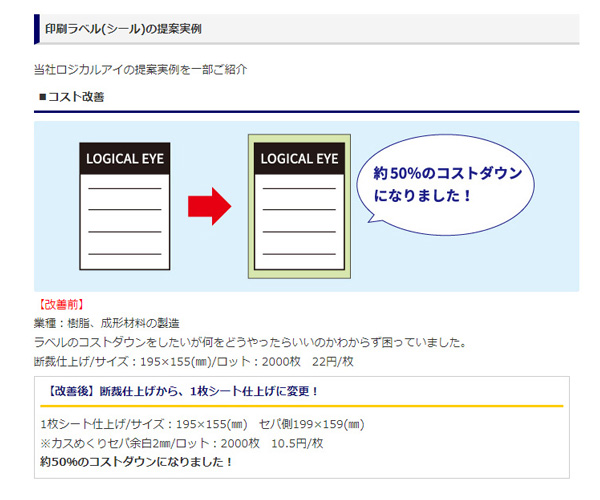
Task: Click the left LOGICAL EYE label illustration
Action: pyautogui.click(x=125, y=206)
